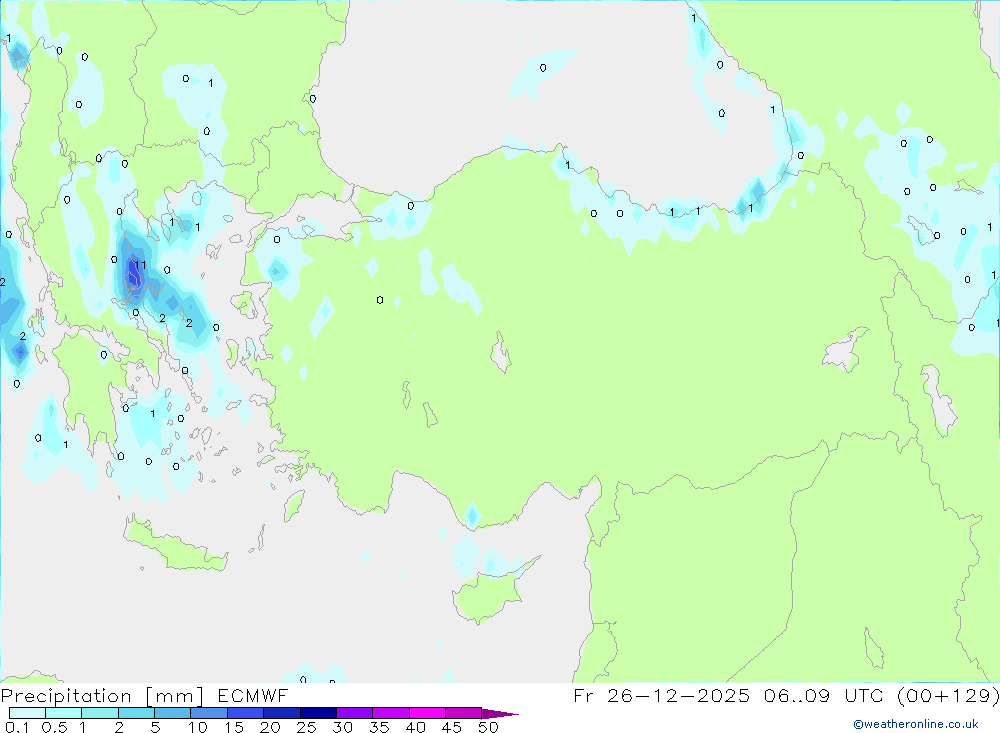
Task: Click the "ECMWF" model label
Action: click(x=253, y=695)
